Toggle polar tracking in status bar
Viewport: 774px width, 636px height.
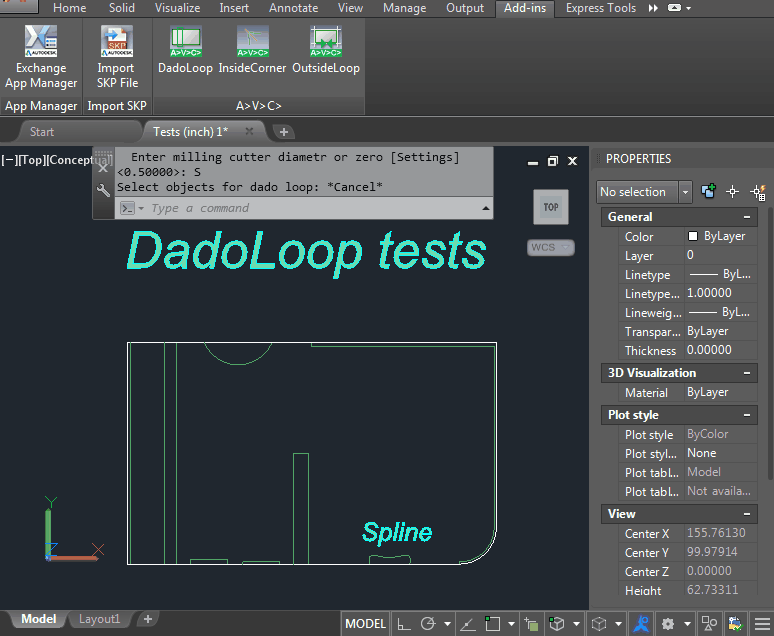coord(428,624)
